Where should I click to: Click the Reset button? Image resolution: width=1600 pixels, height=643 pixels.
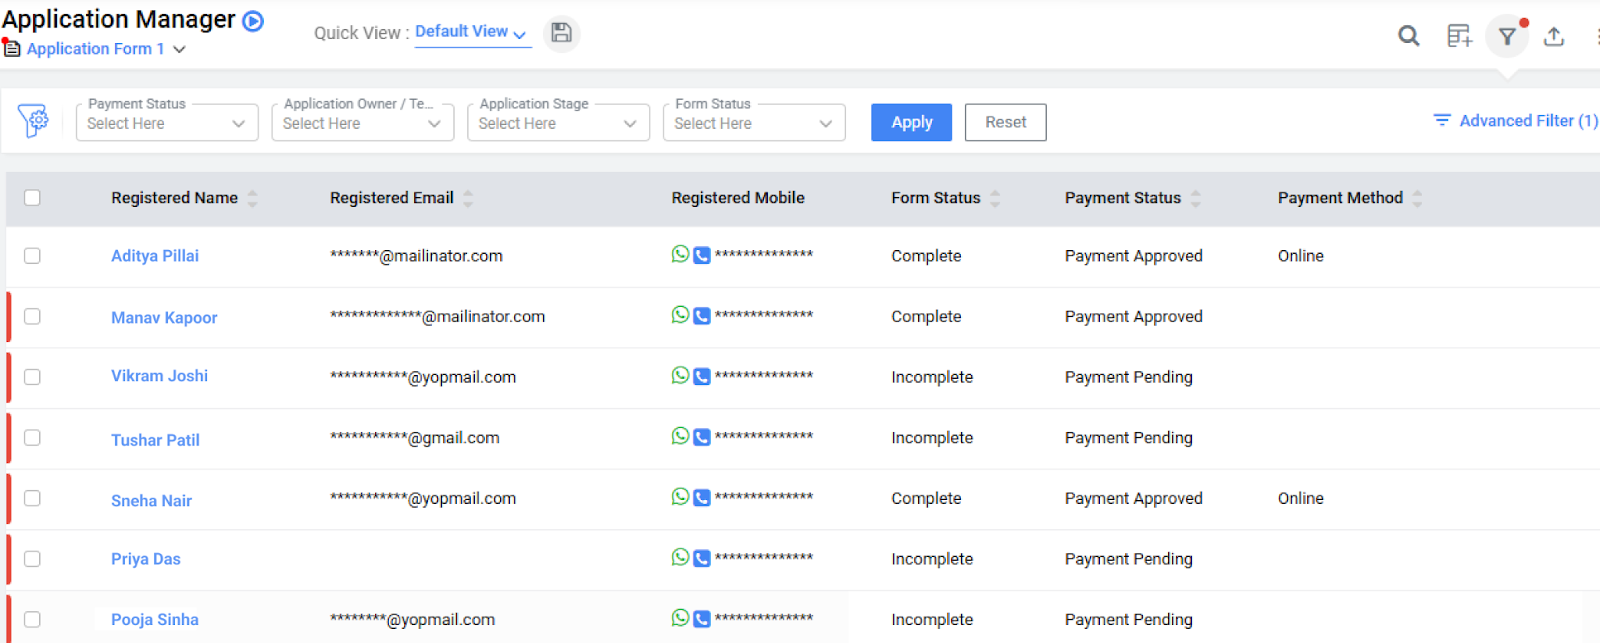click(1005, 122)
